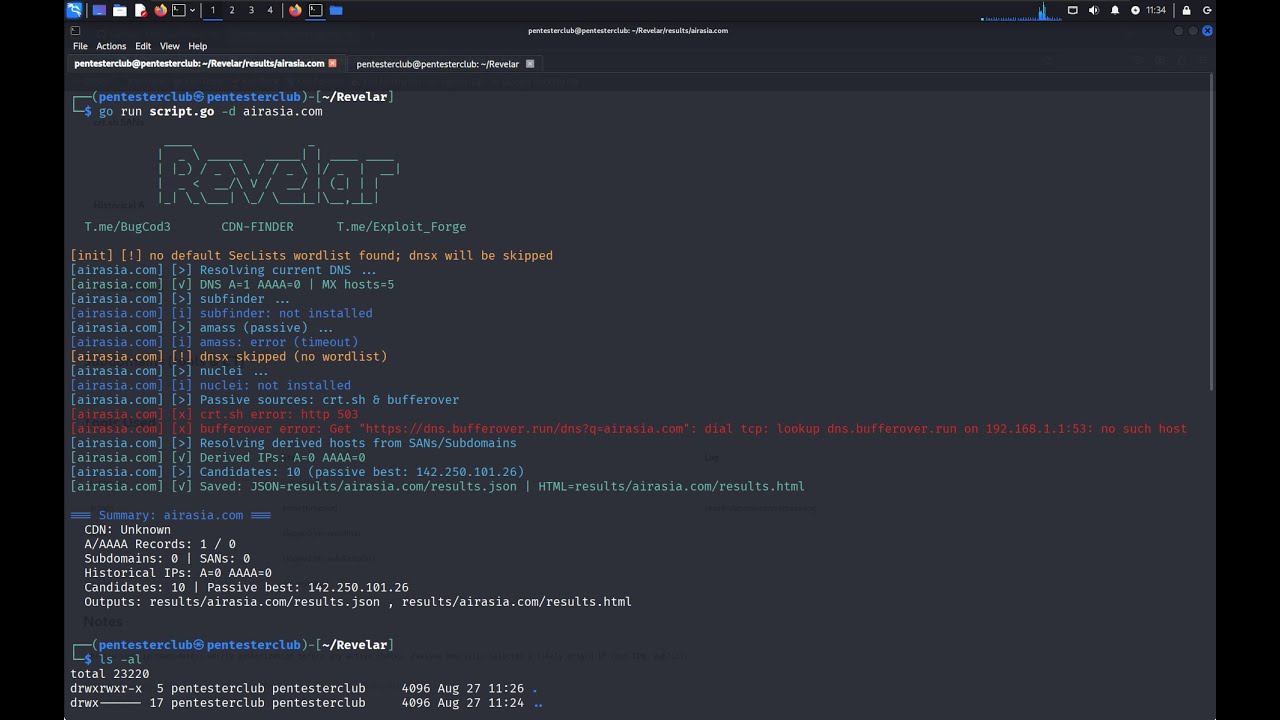Screen dimensions: 1280x720
Task: Focus the running Firefox window task button
Action: point(295,10)
